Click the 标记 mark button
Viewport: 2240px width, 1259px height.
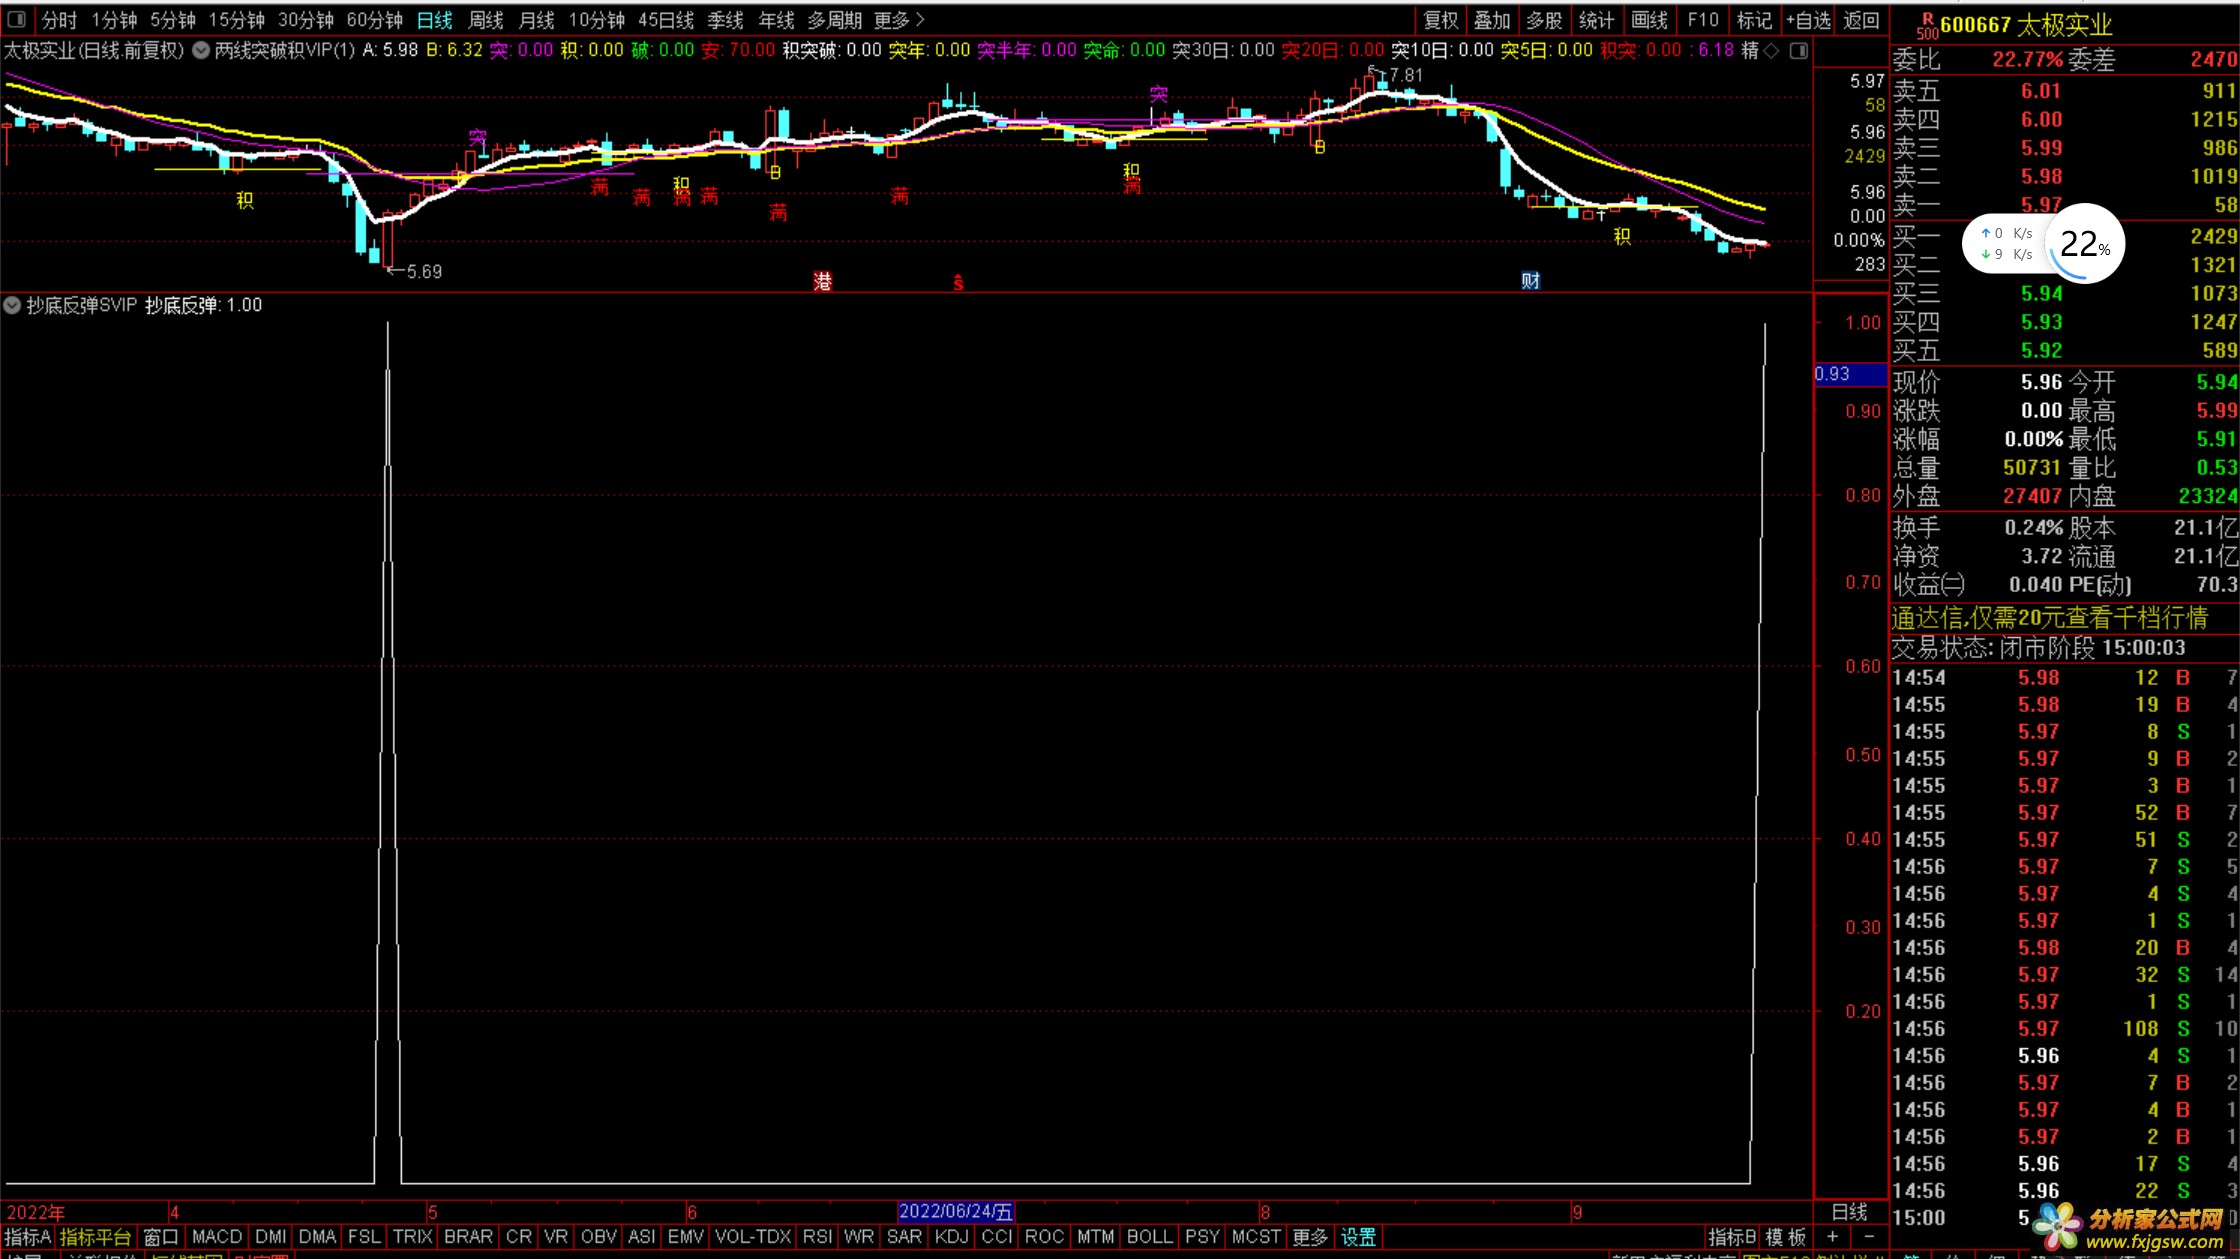[x=1754, y=20]
